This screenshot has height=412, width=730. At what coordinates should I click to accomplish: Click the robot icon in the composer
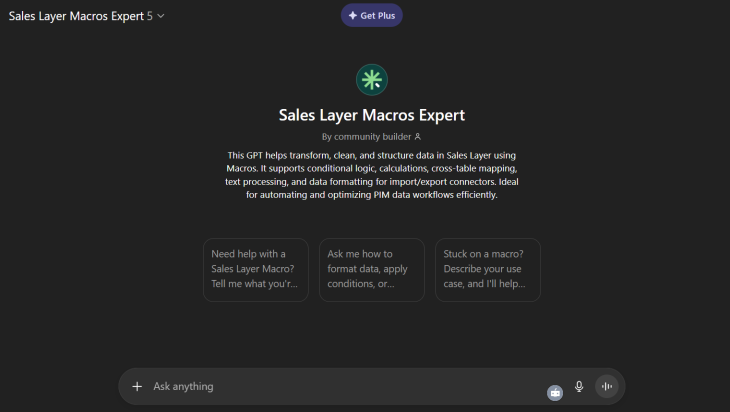click(x=555, y=393)
